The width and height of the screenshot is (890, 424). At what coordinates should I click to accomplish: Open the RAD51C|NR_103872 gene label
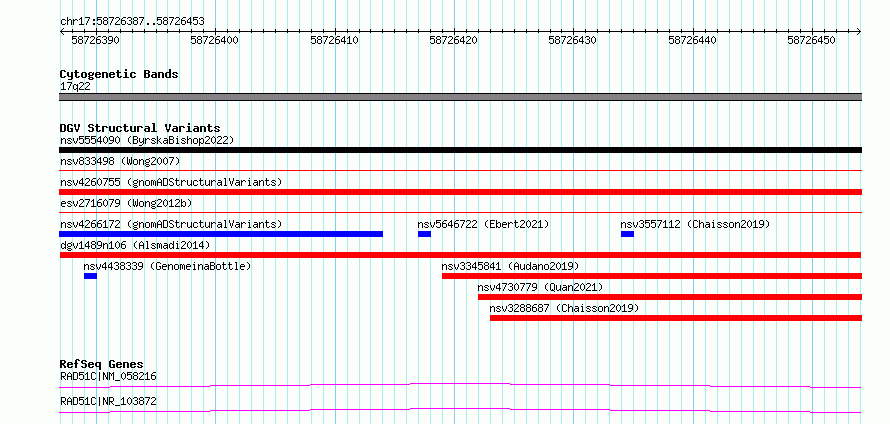(108, 401)
